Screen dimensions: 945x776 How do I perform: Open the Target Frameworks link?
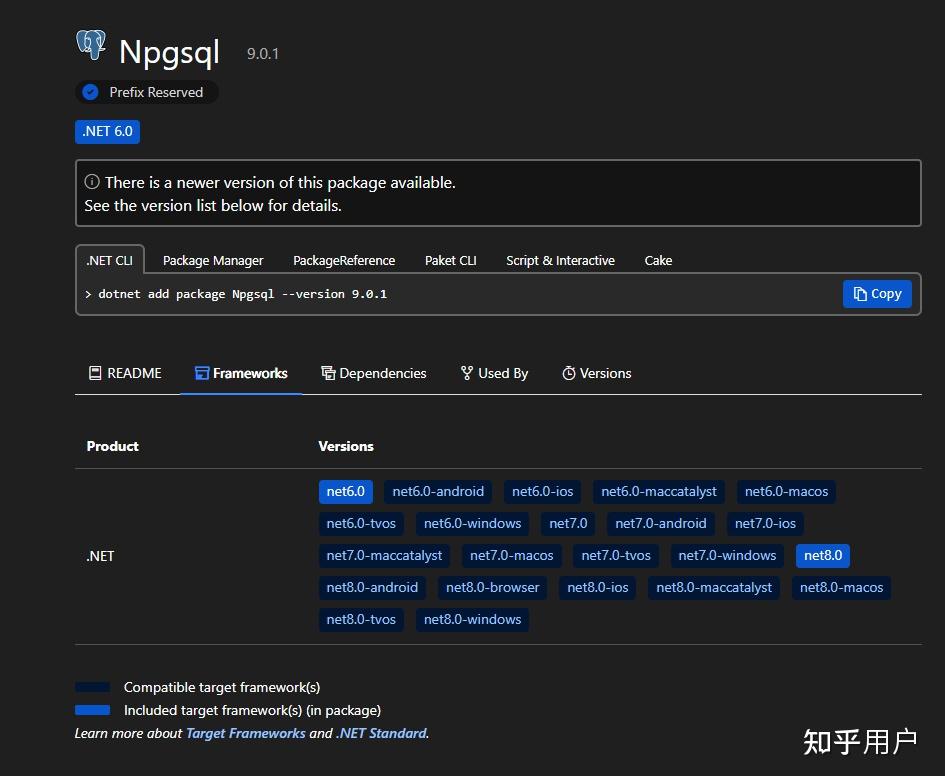tap(245, 733)
